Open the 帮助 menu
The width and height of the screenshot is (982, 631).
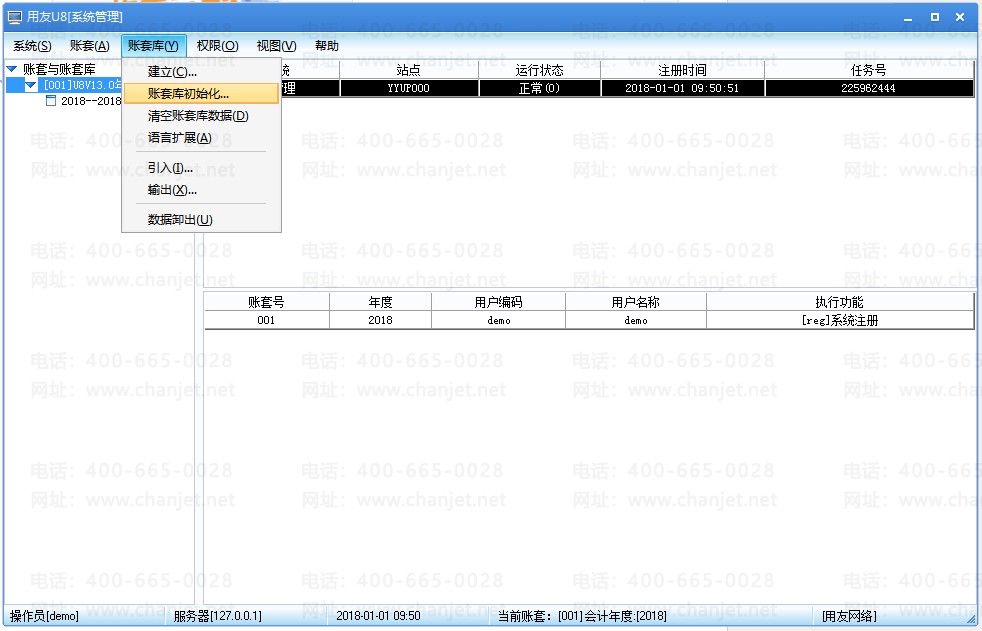click(327, 46)
